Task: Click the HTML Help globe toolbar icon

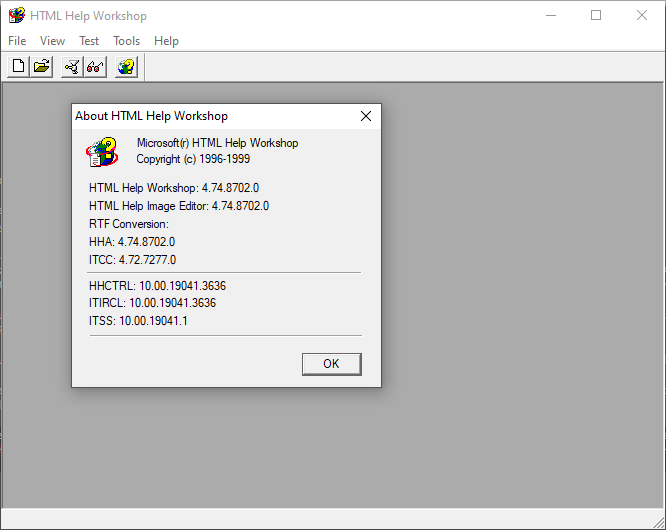Action: [x=126, y=67]
